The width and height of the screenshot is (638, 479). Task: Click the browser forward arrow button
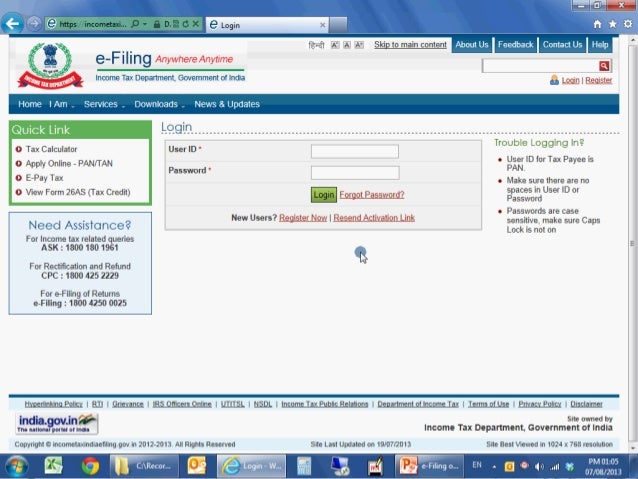coord(34,24)
